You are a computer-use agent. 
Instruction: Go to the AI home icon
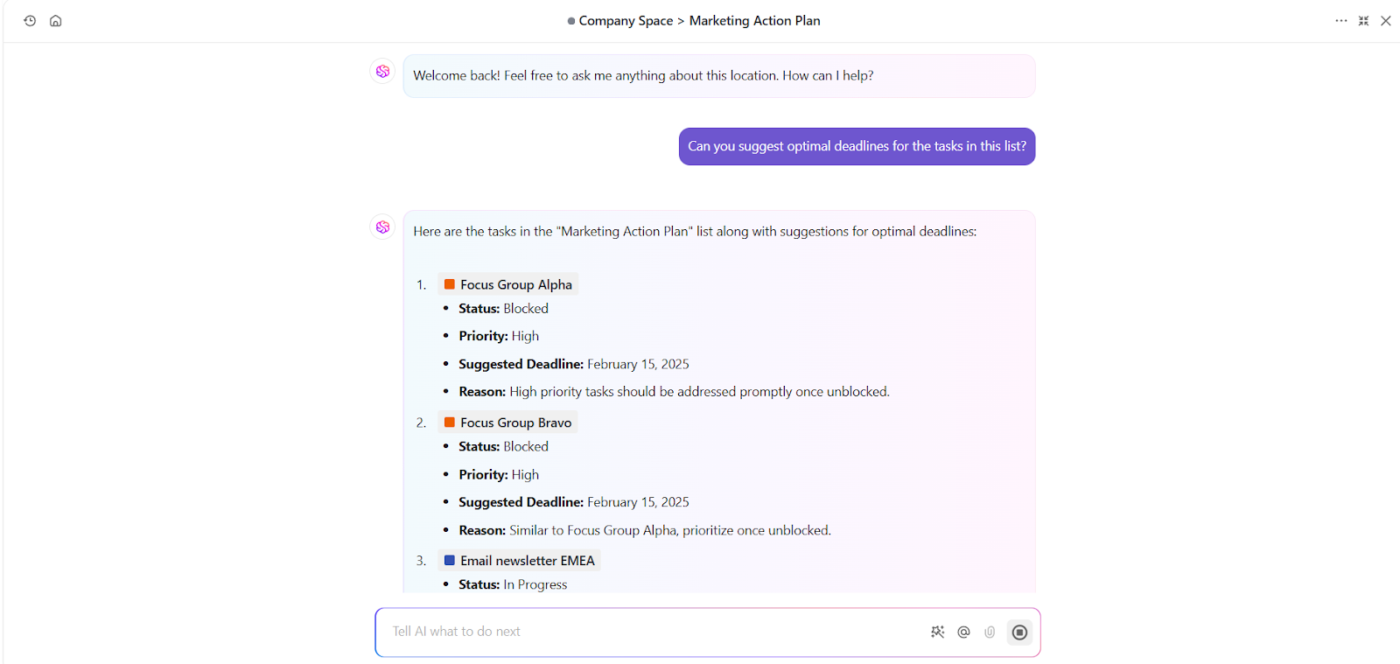56,21
